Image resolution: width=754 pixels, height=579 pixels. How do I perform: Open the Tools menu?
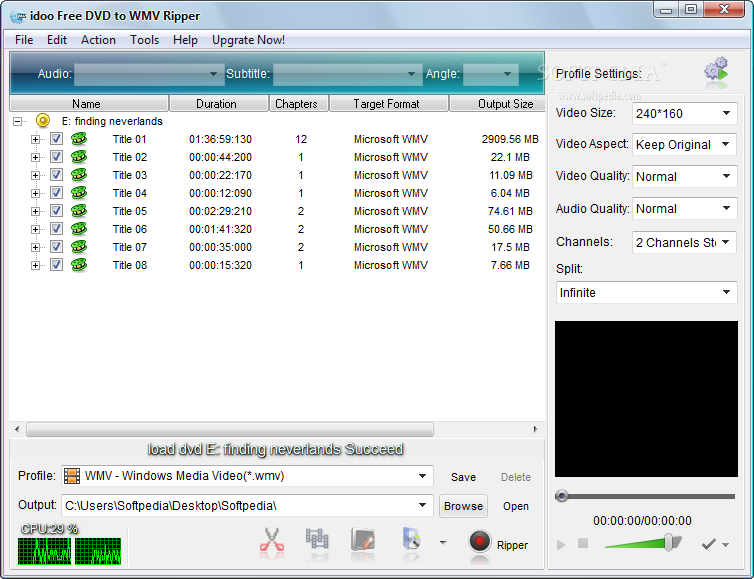(144, 40)
